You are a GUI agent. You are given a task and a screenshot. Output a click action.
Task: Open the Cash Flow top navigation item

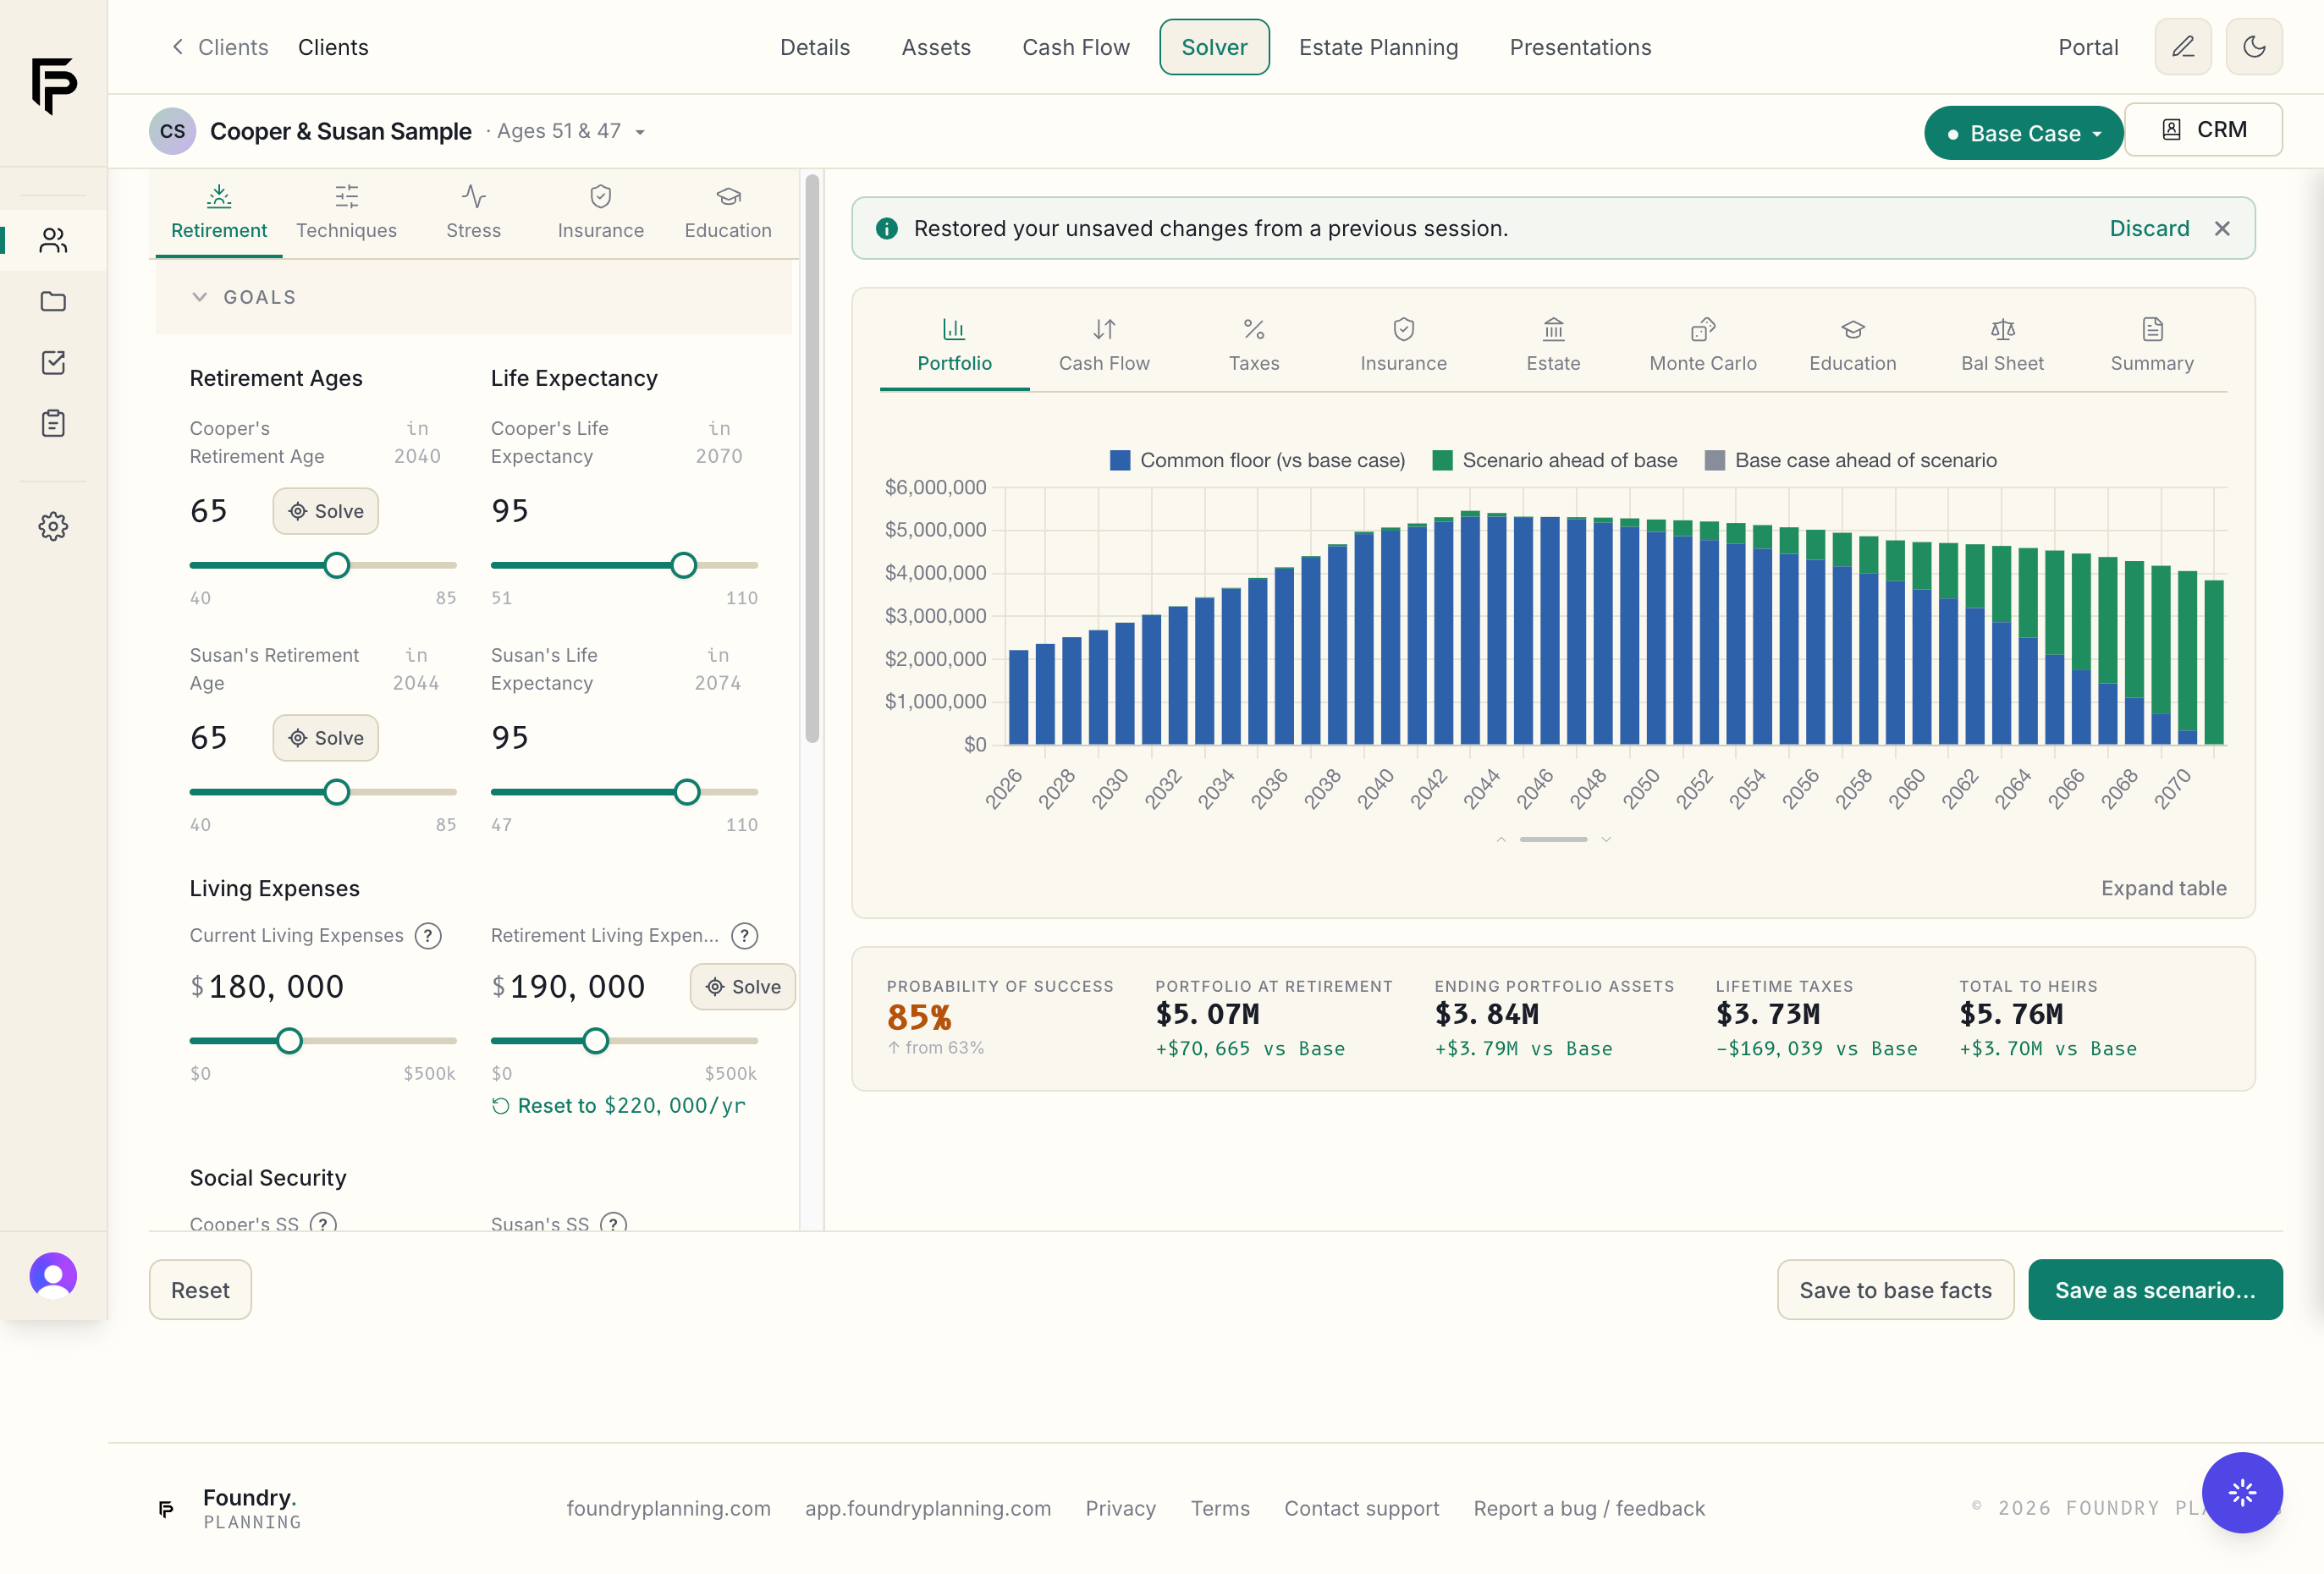coord(1075,47)
